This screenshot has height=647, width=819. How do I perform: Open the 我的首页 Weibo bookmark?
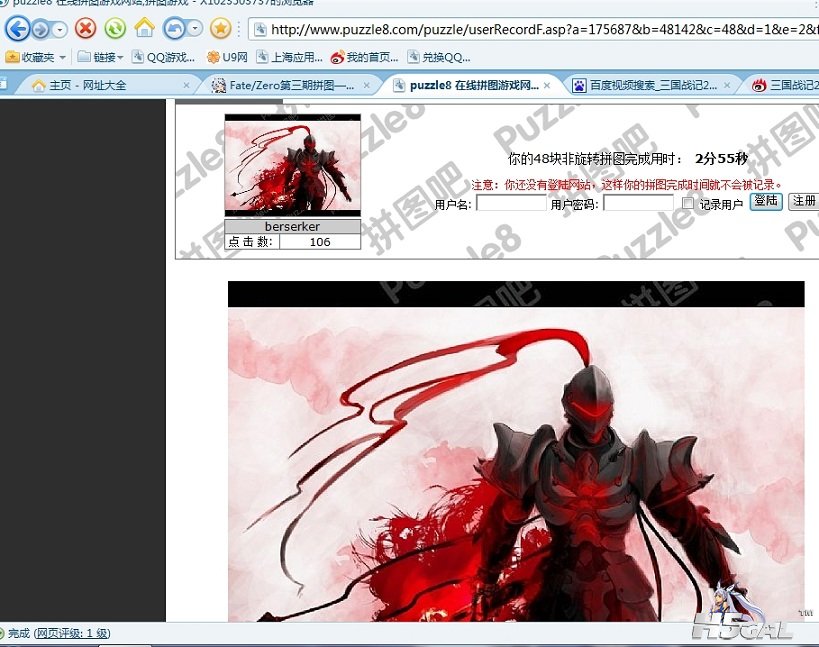pos(365,57)
